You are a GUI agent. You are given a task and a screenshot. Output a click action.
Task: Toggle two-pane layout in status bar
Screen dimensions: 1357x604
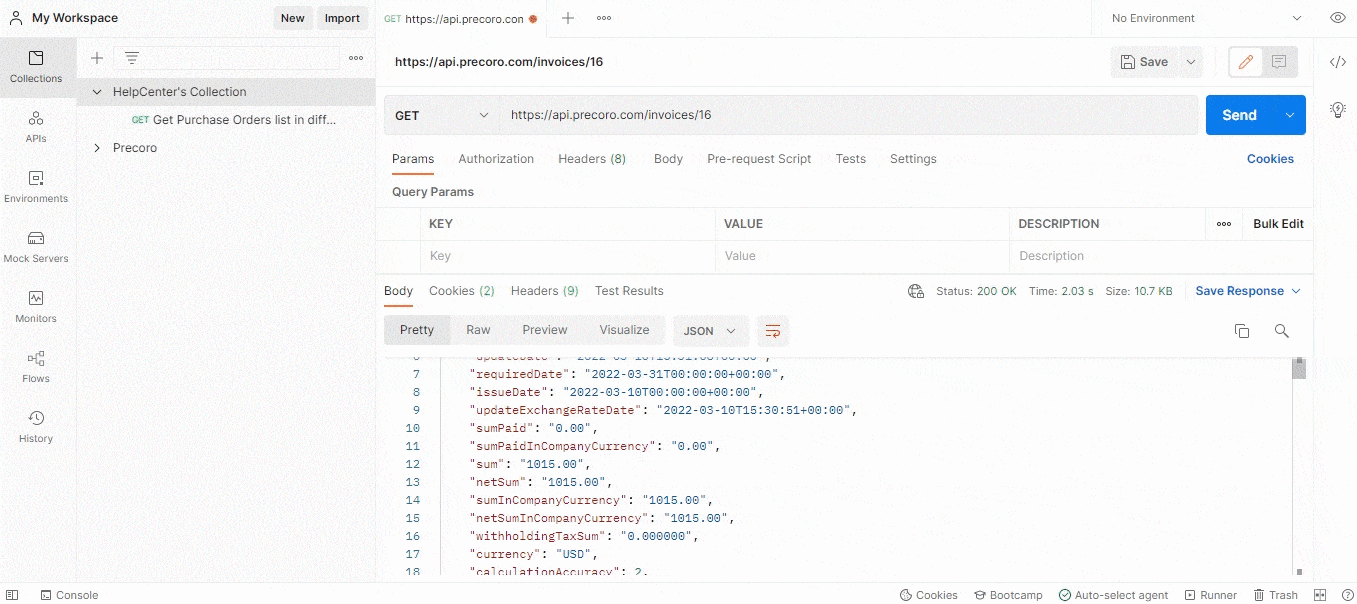click(1320, 595)
